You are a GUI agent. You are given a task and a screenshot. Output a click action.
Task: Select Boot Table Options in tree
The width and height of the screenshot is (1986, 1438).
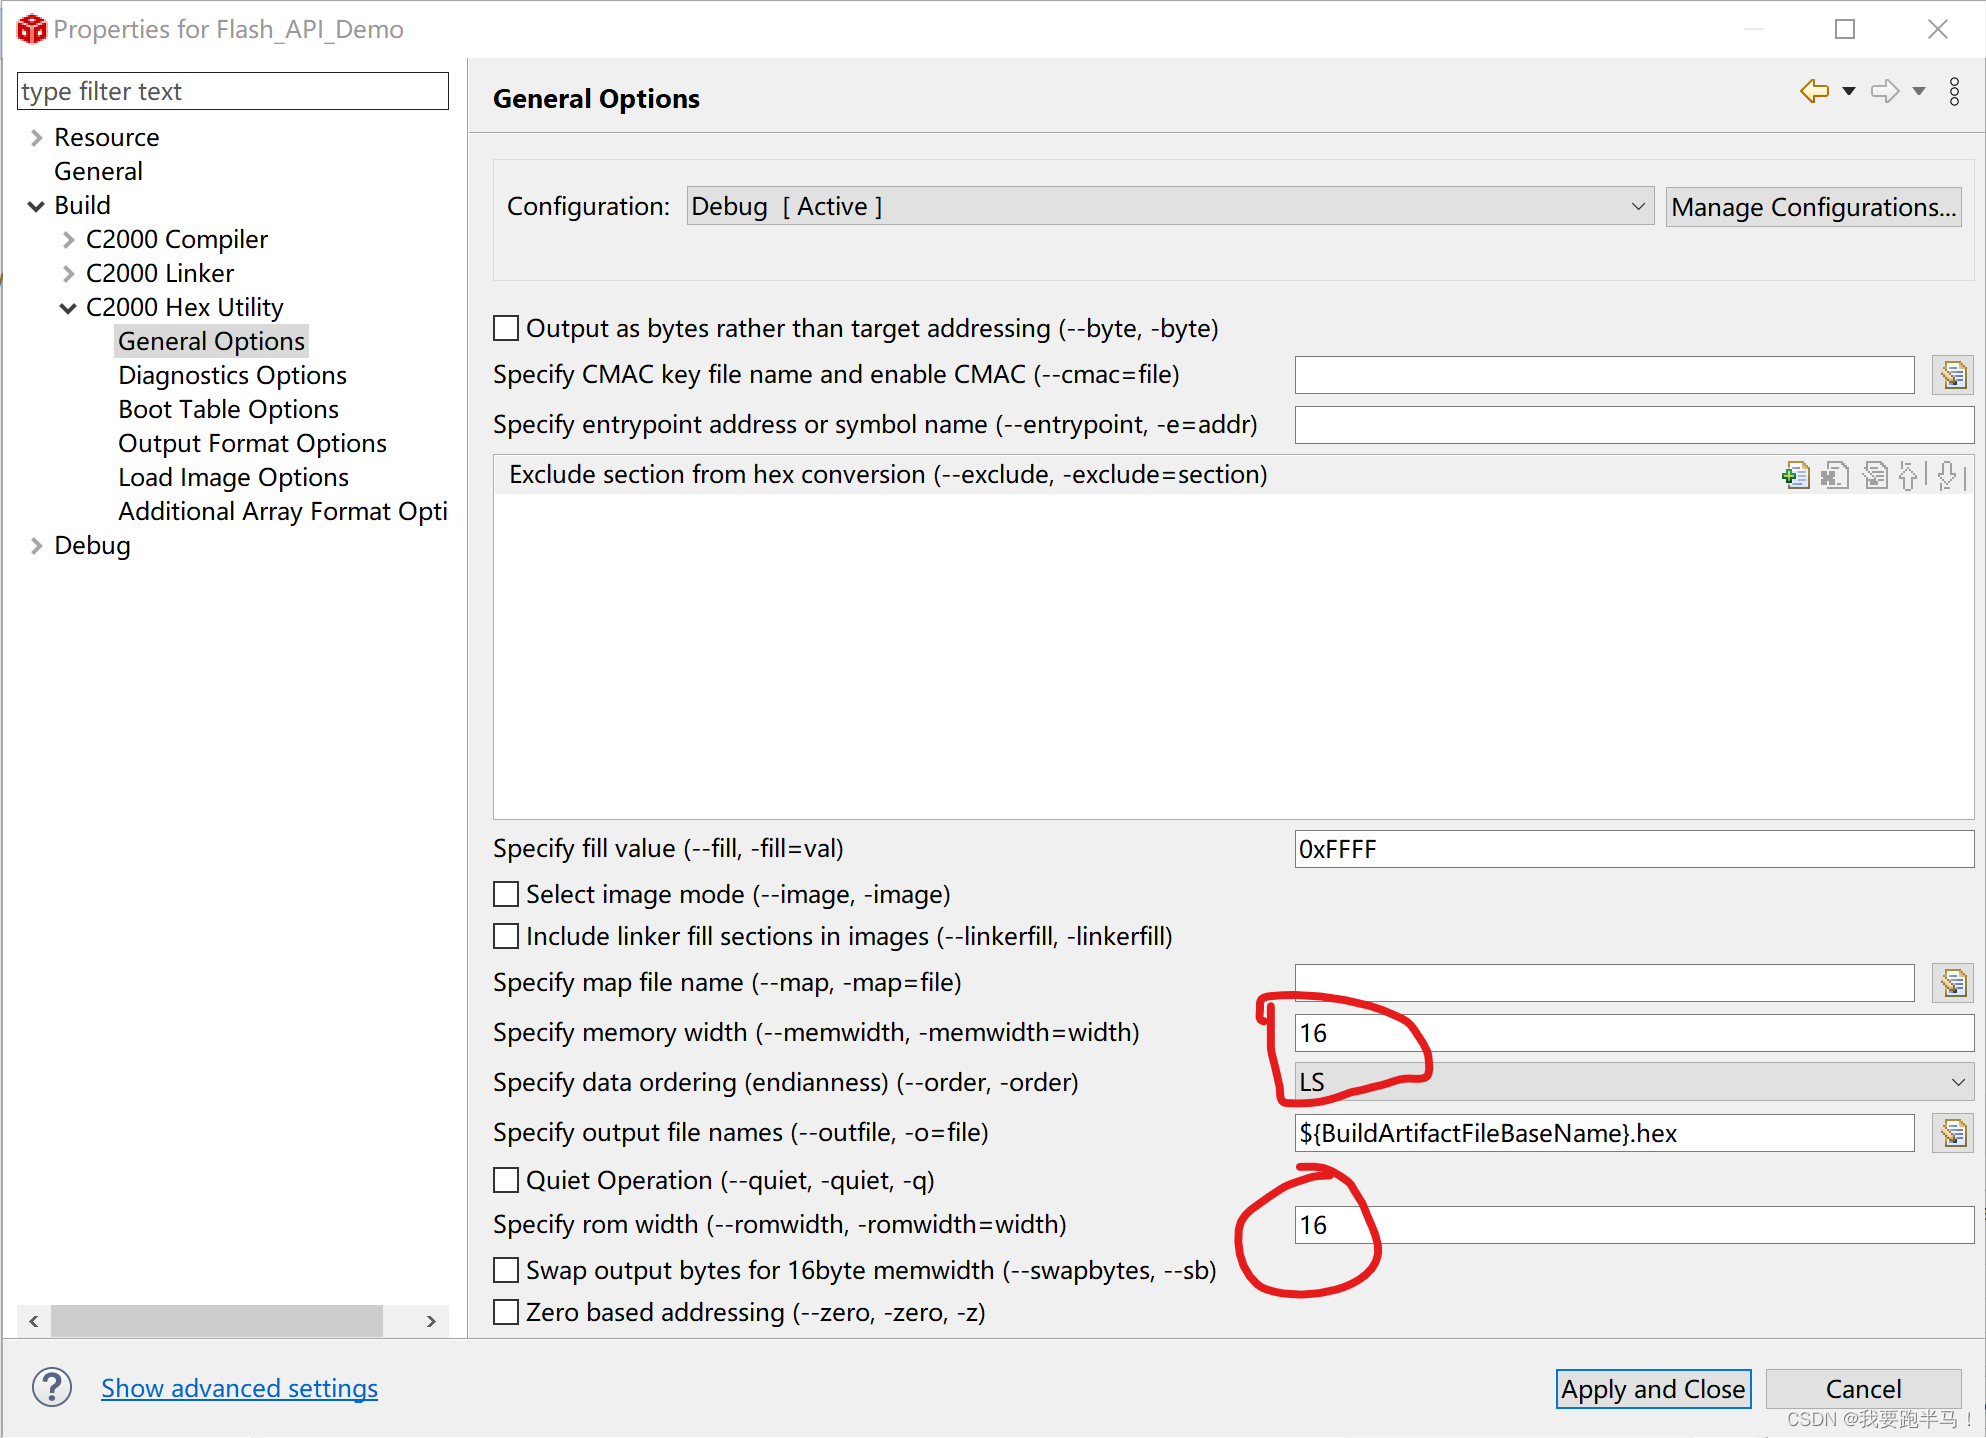pyautogui.click(x=228, y=410)
